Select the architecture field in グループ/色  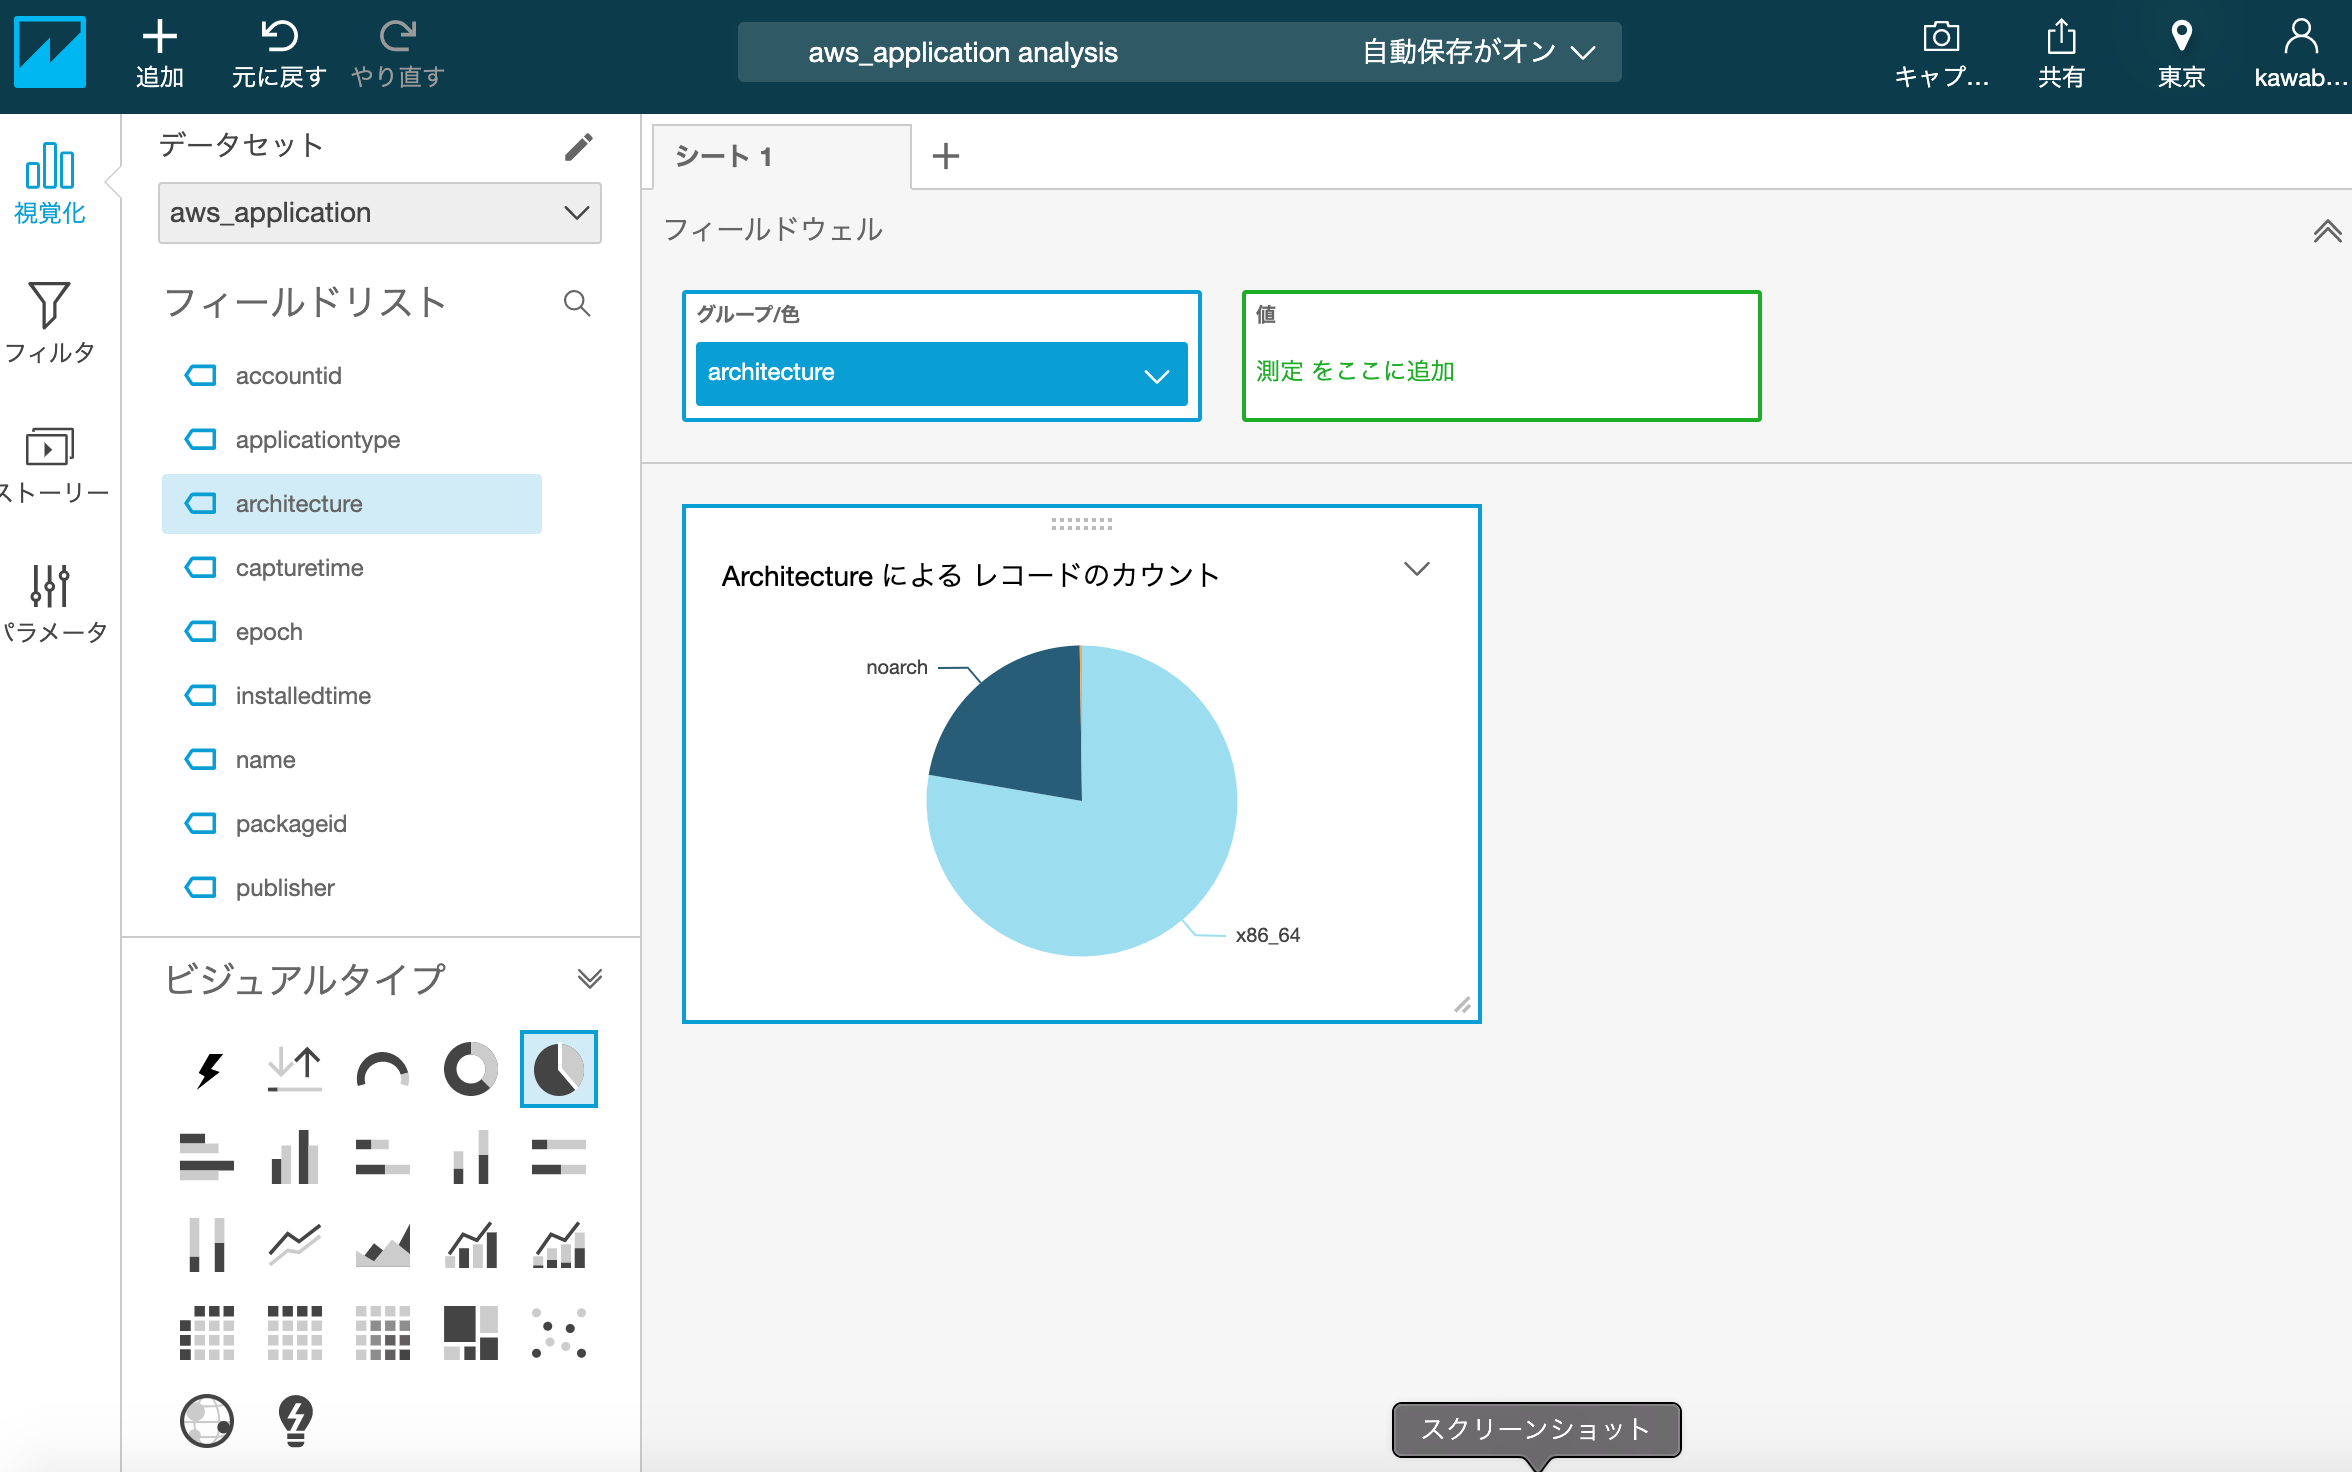pos(939,371)
